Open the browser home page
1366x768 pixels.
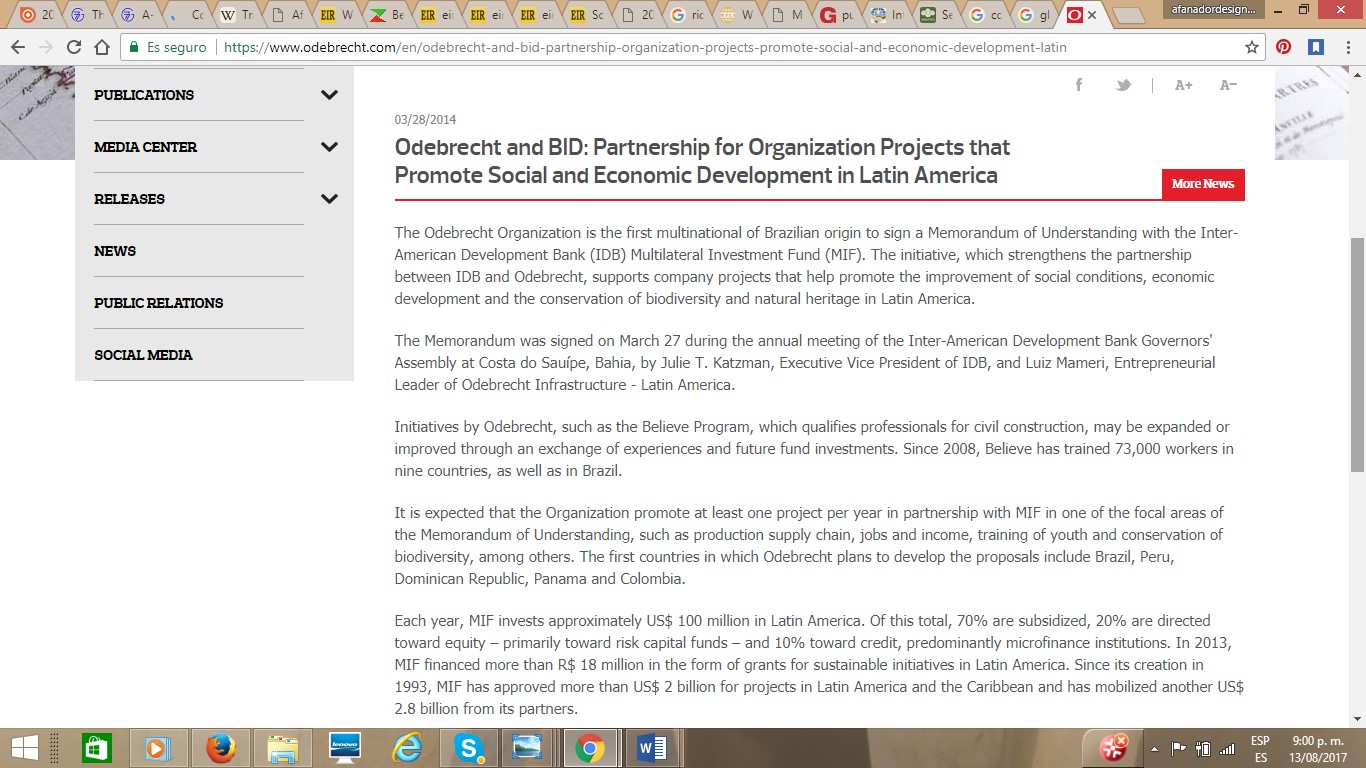tap(101, 47)
